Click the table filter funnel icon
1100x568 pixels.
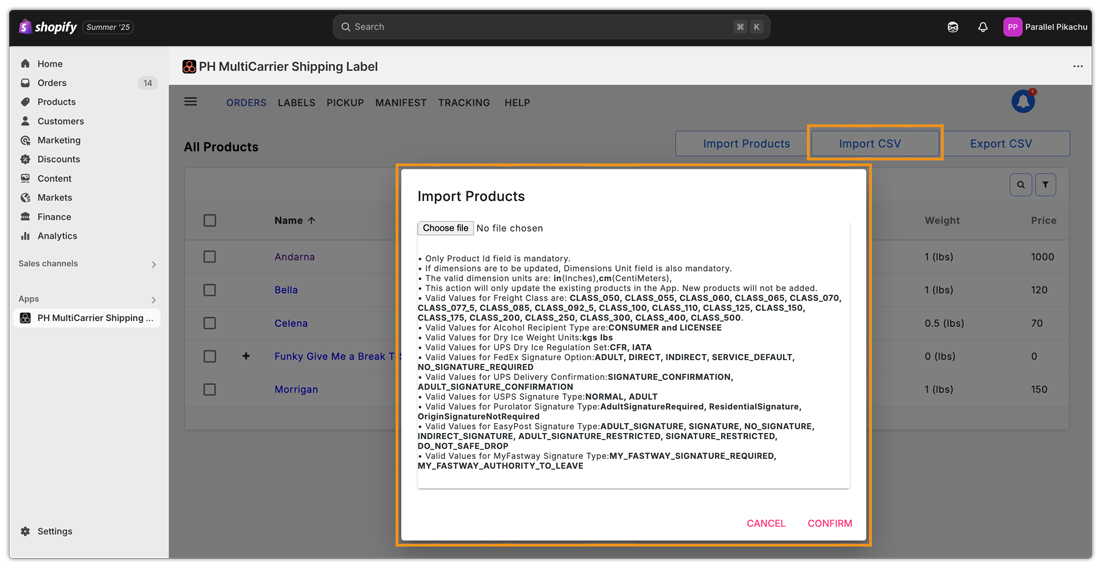tap(1045, 185)
